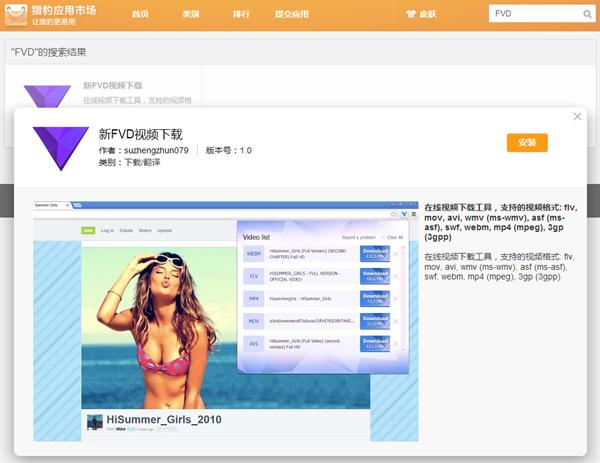
Task: Open the 皮肤 skins section
Action: [427, 14]
